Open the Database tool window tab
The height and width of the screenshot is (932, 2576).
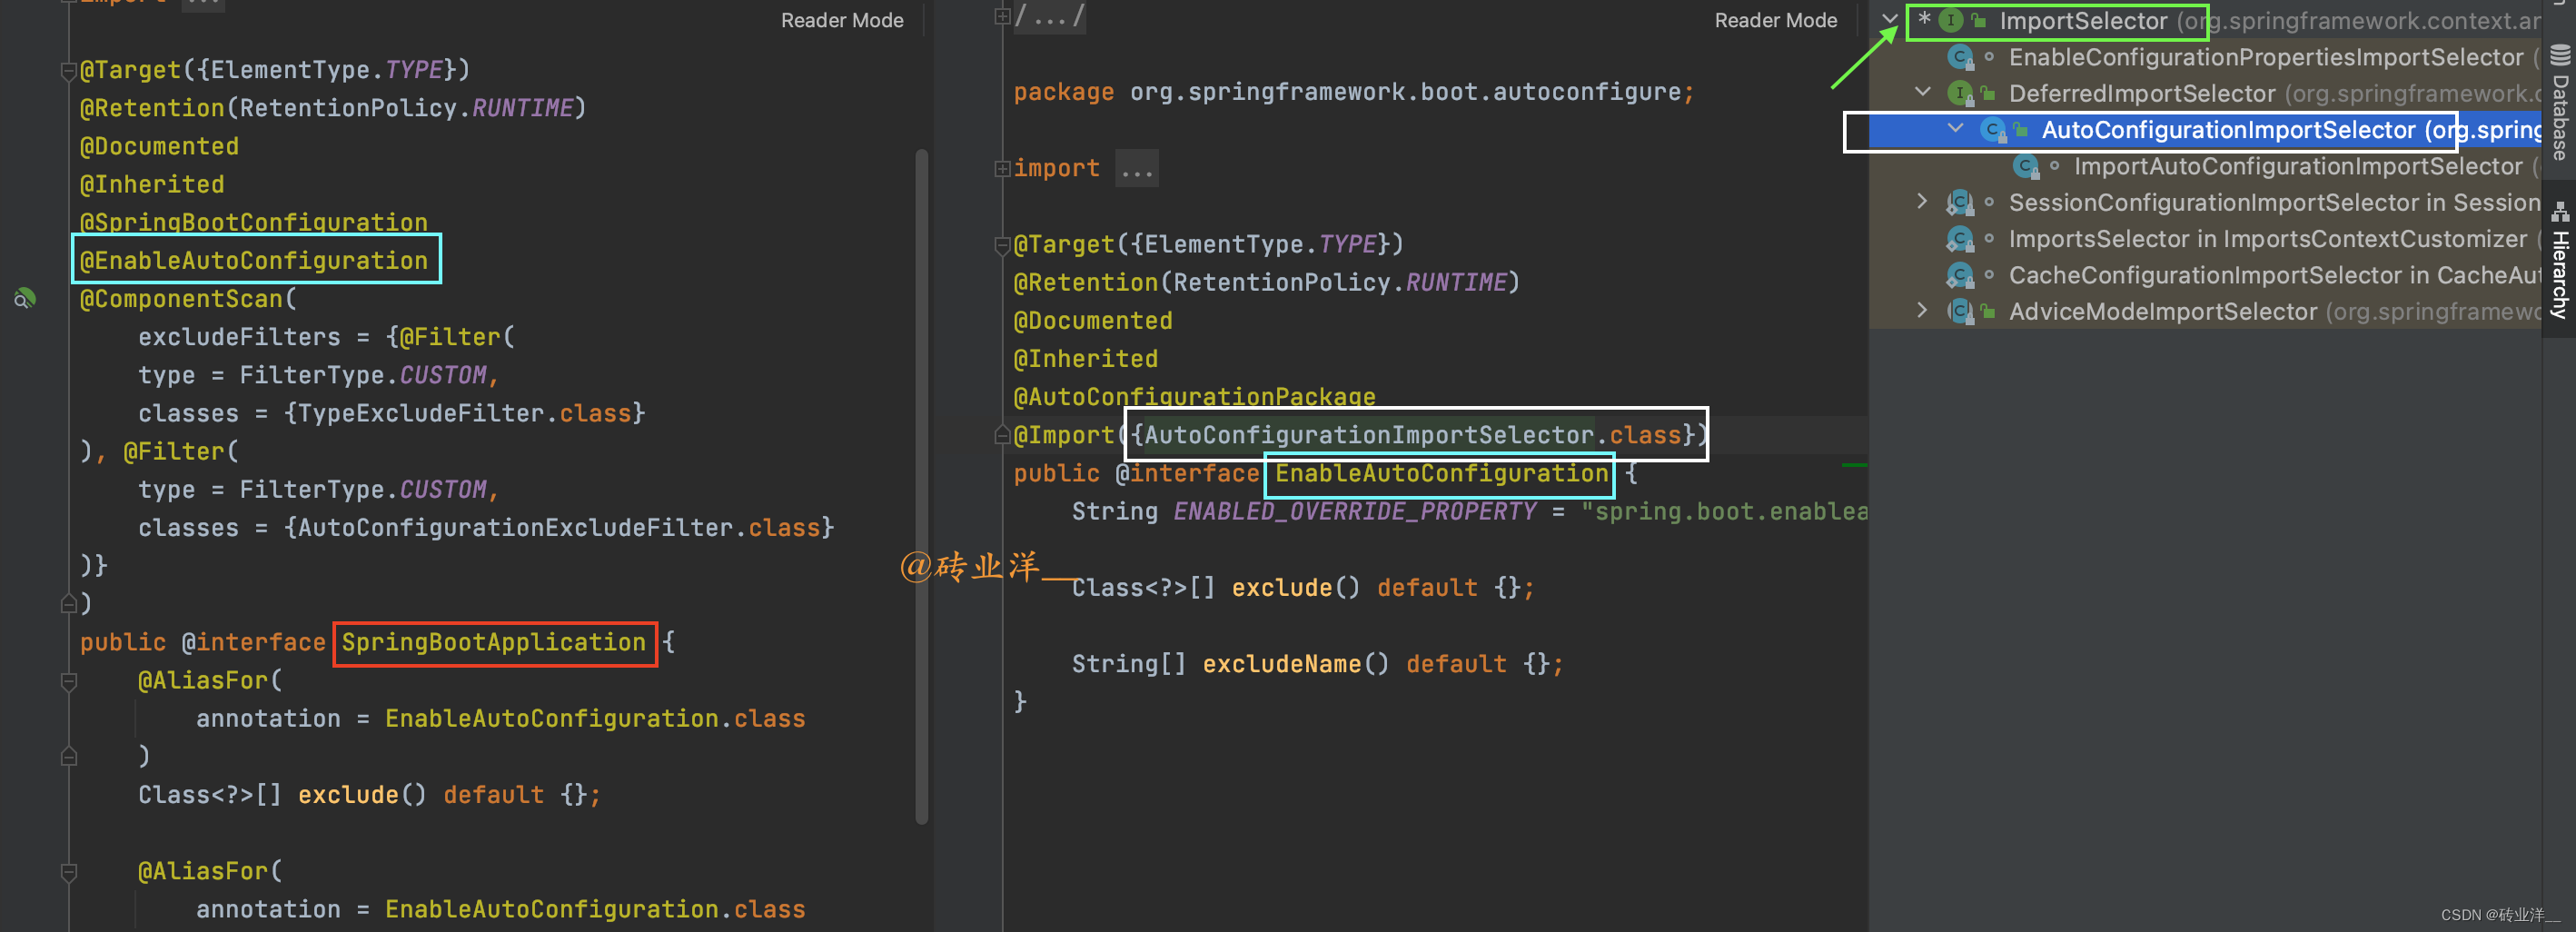[x=2559, y=102]
